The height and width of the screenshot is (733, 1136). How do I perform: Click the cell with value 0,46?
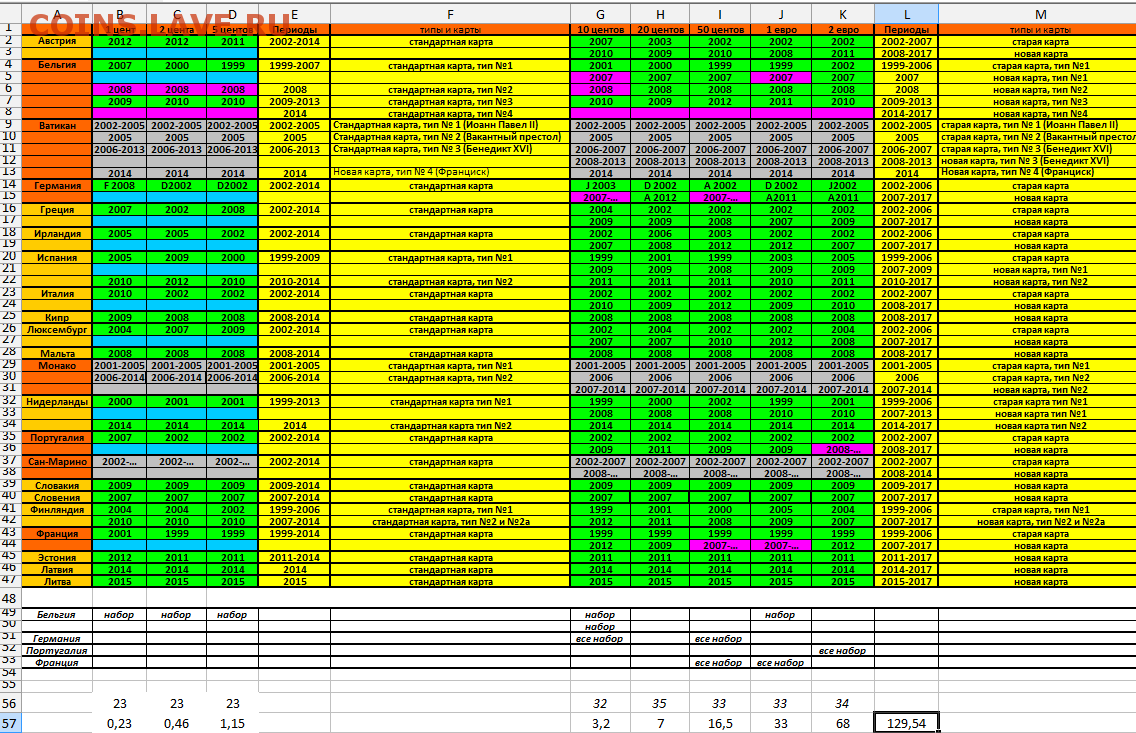point(177,724)
